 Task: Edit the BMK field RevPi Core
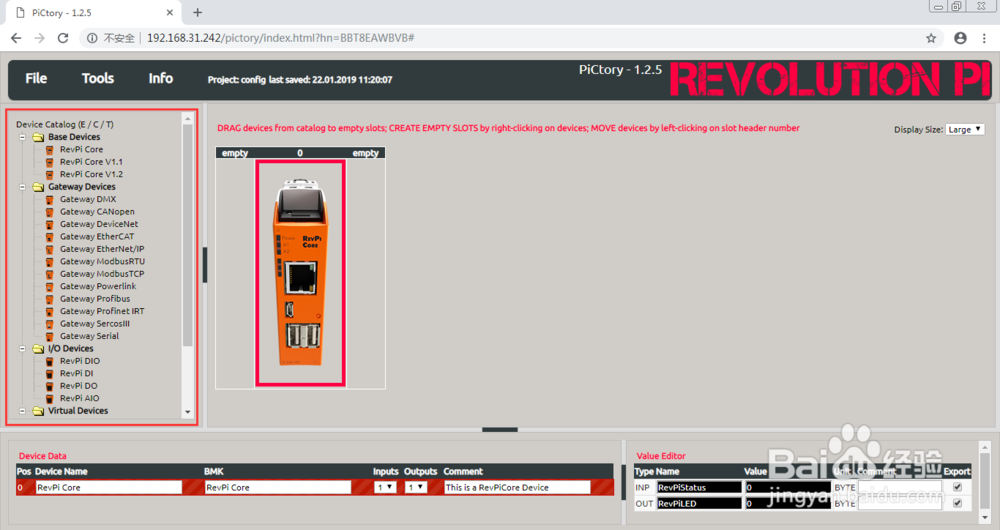(278, 487)
